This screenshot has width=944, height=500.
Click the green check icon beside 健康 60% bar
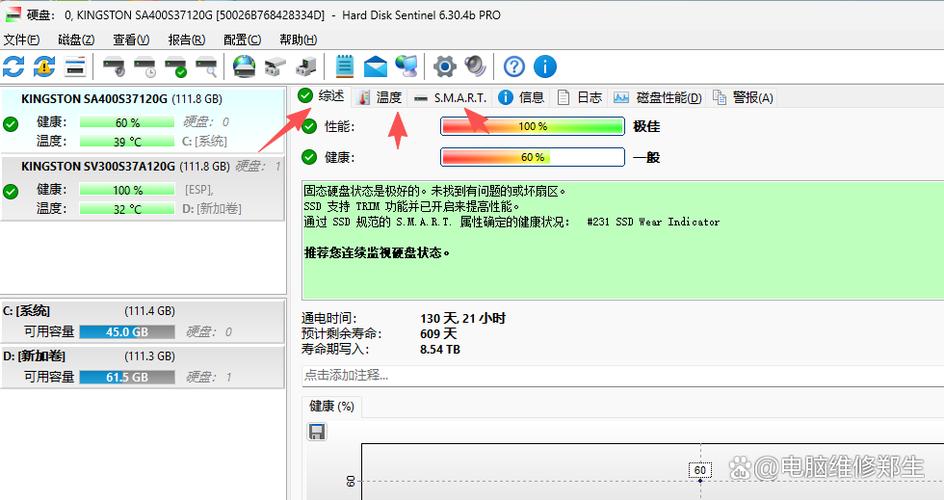pos(309,157)
